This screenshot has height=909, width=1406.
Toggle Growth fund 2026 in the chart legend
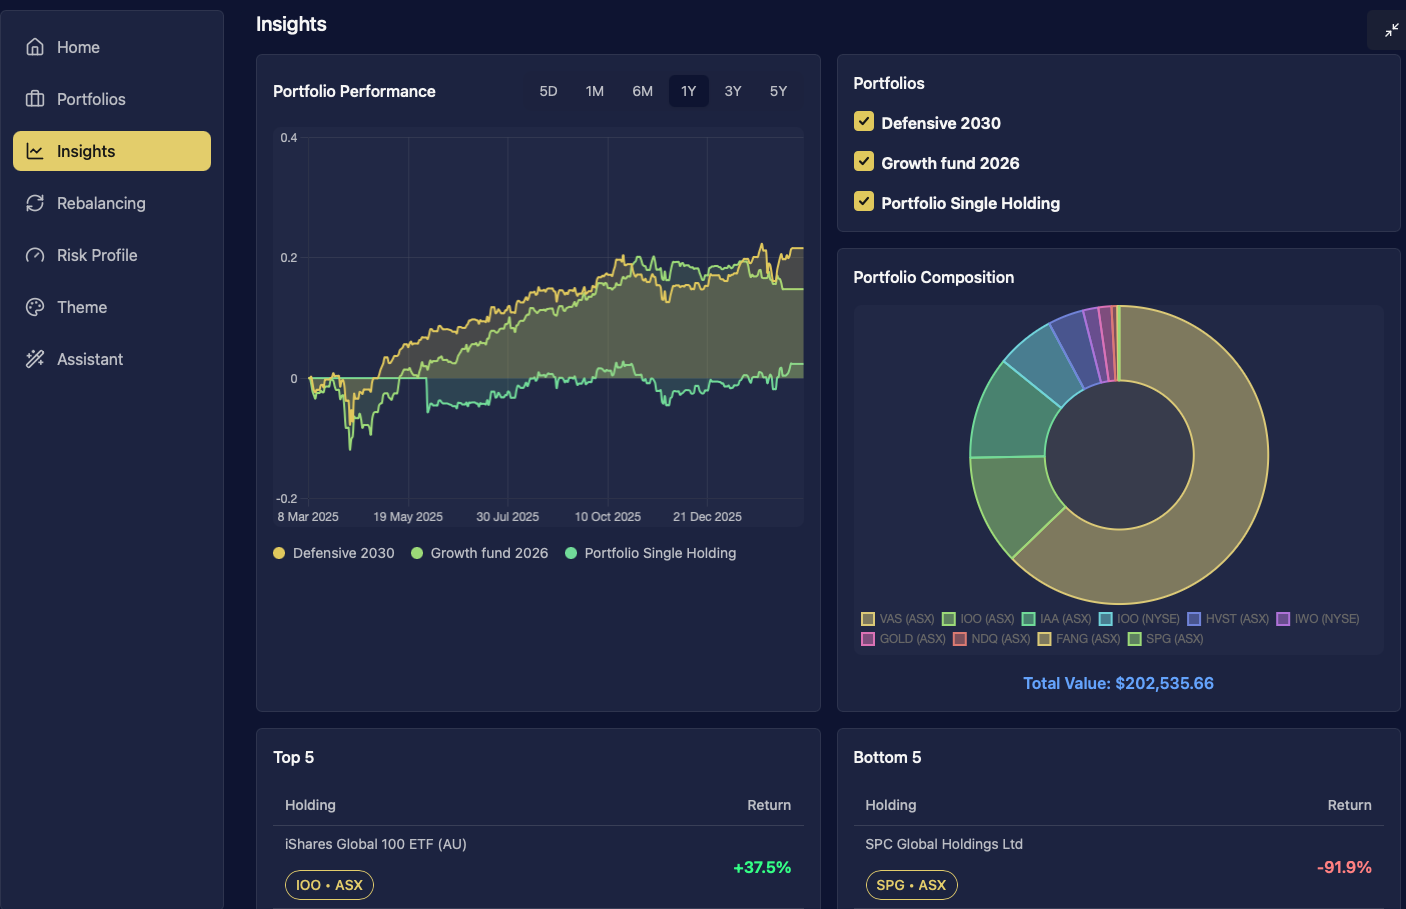tap(480, 553)
